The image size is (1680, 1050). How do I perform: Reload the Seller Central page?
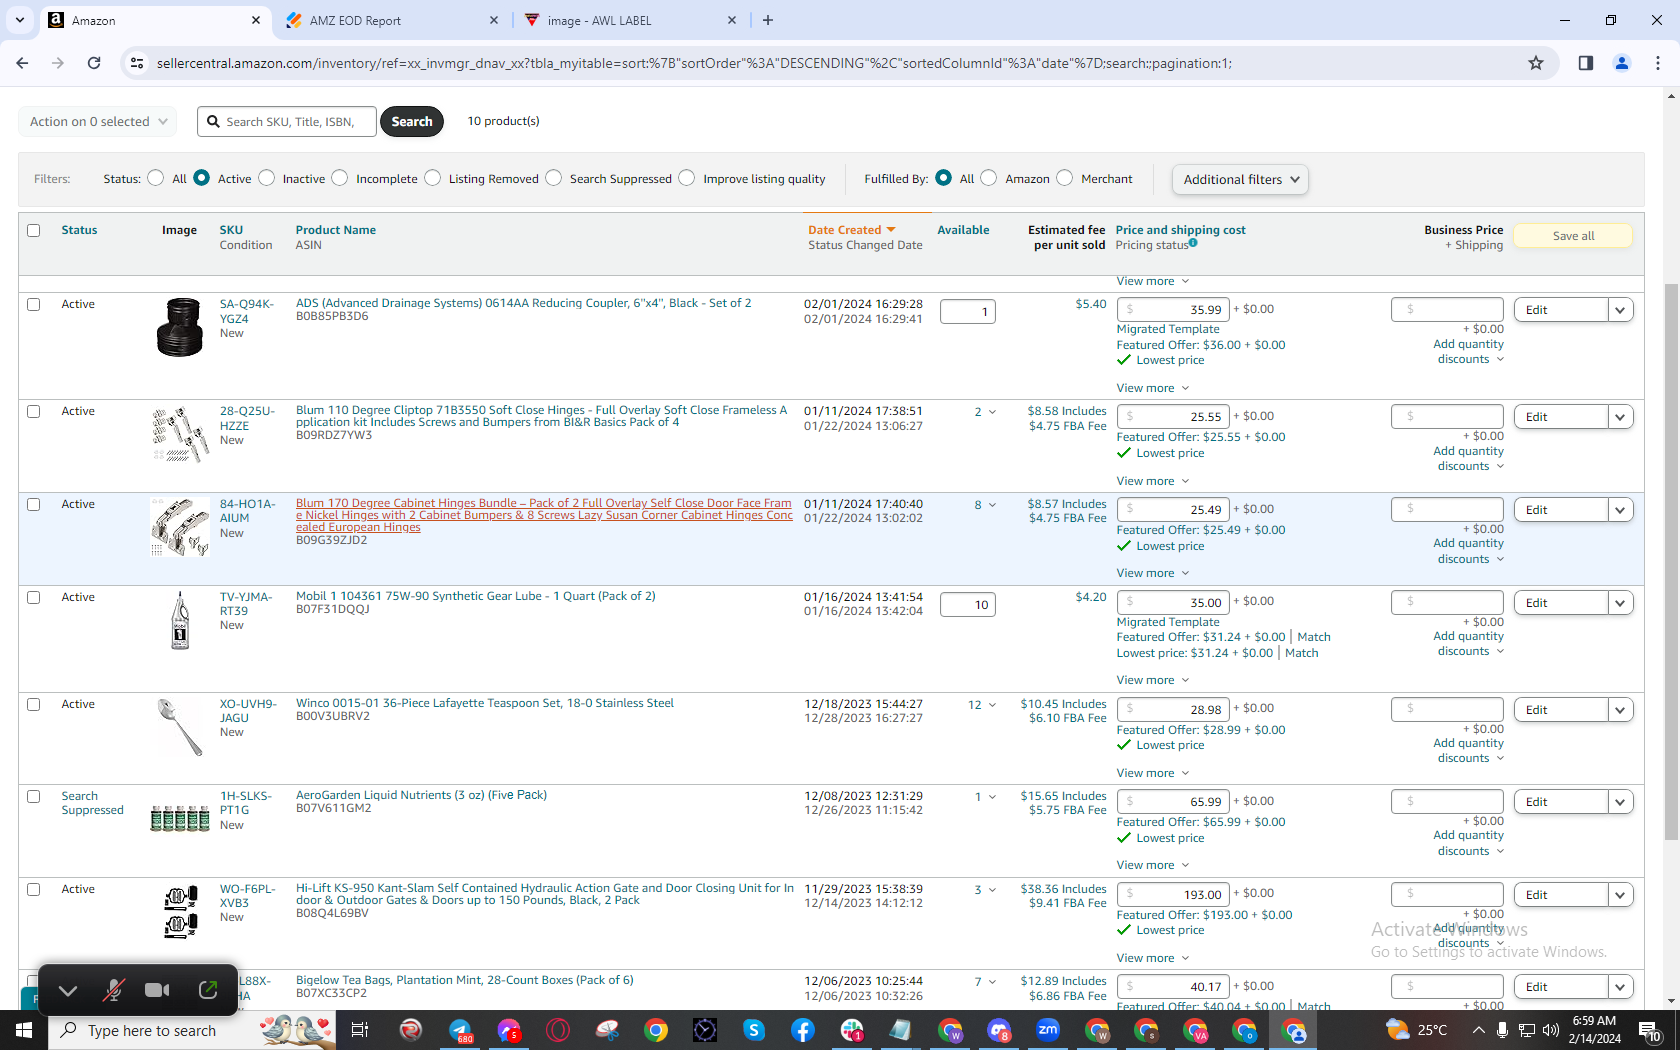94,63
